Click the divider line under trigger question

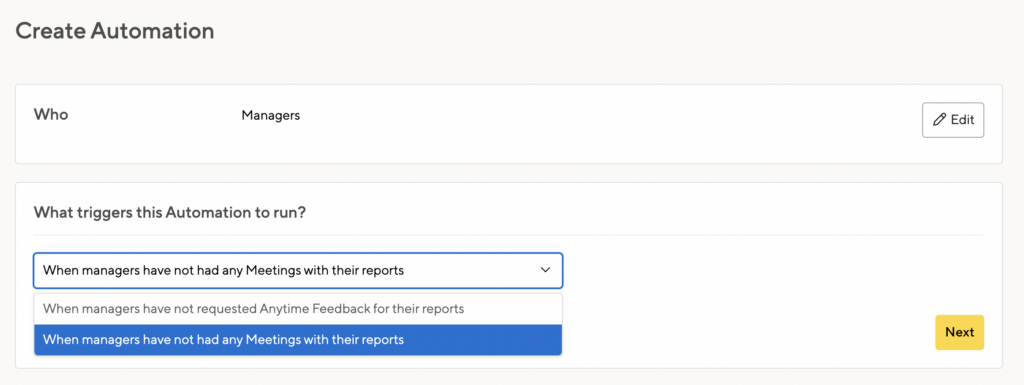click(x=509, y=234)
